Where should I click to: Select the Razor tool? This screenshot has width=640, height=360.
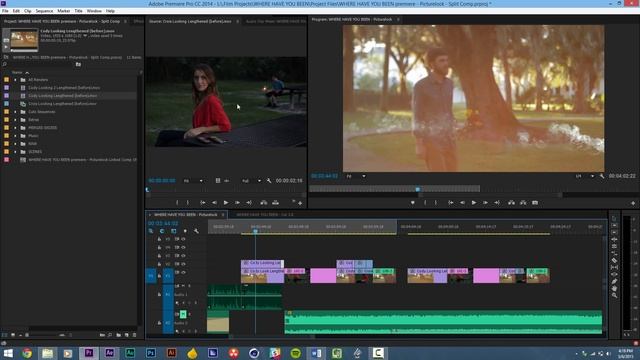coord(614,260)
